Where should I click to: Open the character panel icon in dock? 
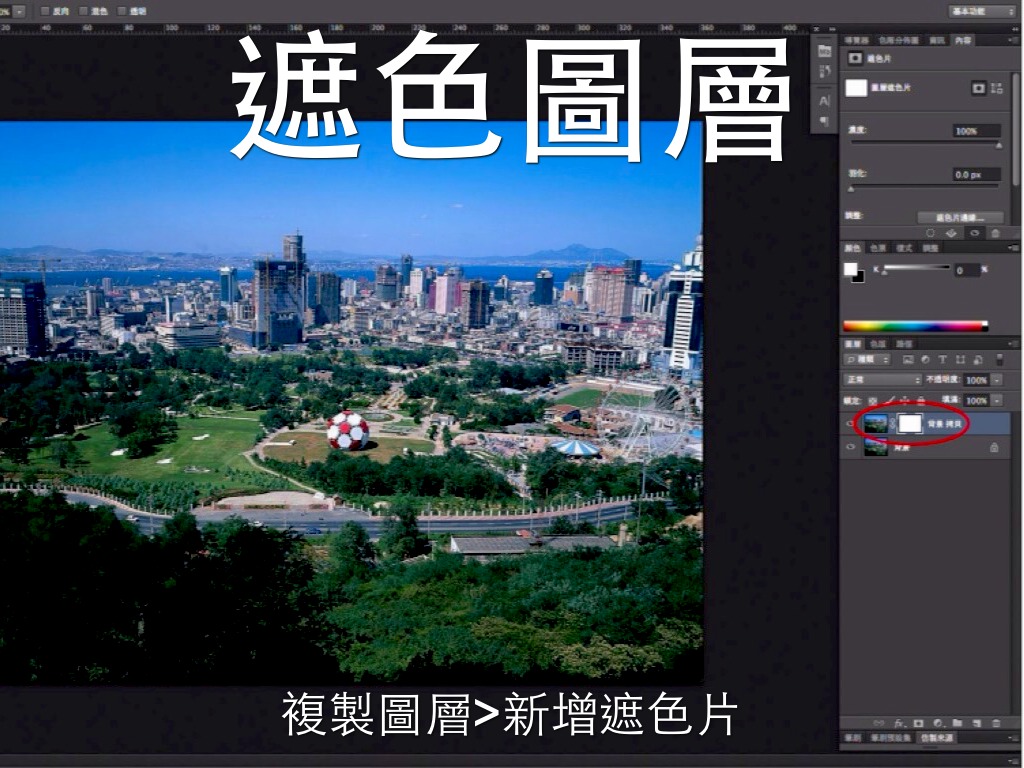click(825, 100)
